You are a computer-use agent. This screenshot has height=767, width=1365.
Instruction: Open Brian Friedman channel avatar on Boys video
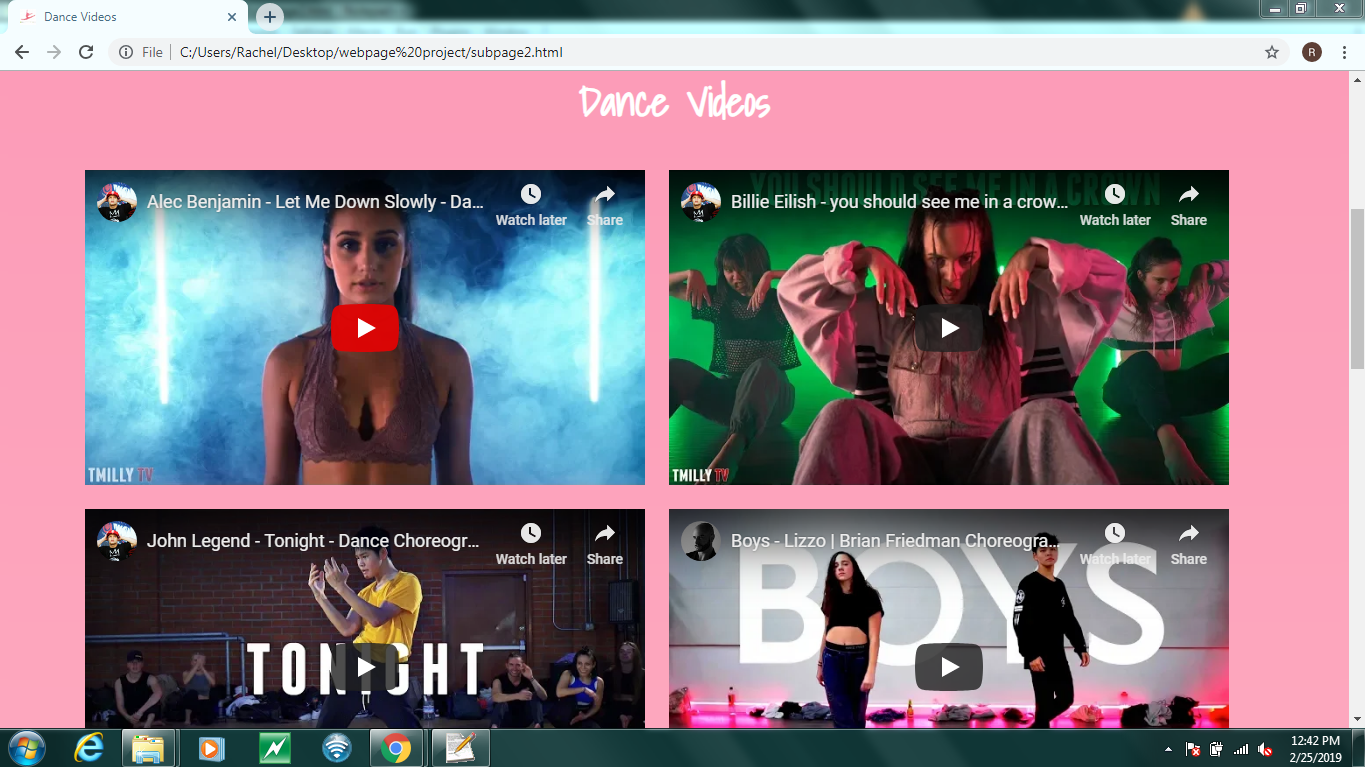coord(701,541)
